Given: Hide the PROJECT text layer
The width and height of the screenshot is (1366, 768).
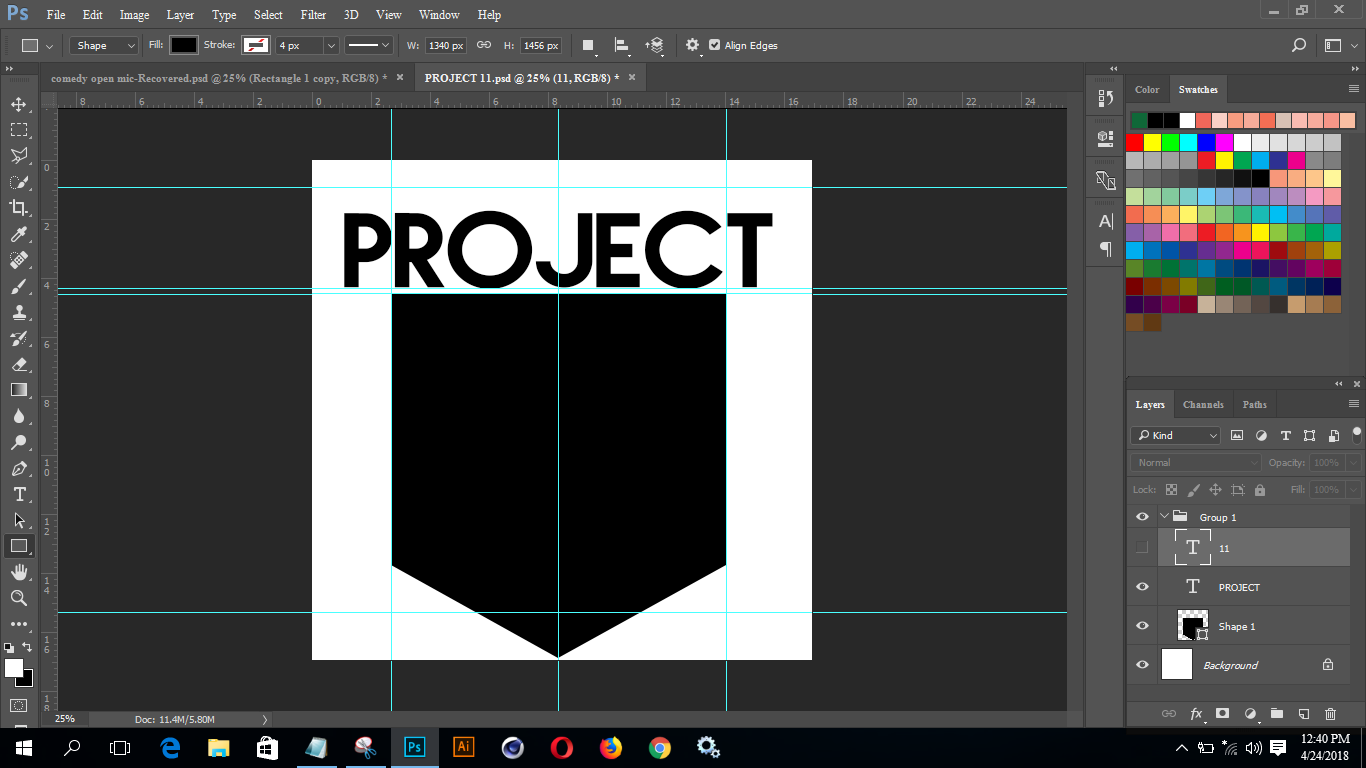Looking at the screenshot, I should tap(1142, 587).
